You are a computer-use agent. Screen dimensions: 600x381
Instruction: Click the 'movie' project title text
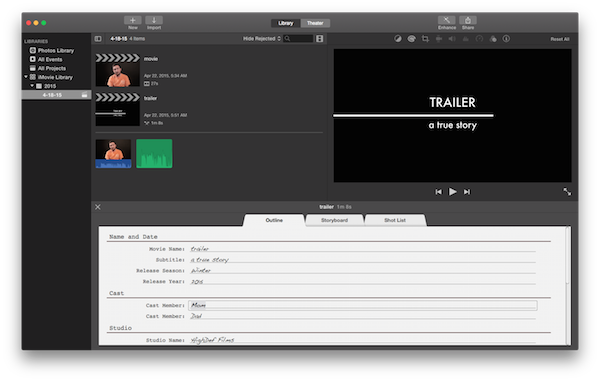tap(151, 59)
